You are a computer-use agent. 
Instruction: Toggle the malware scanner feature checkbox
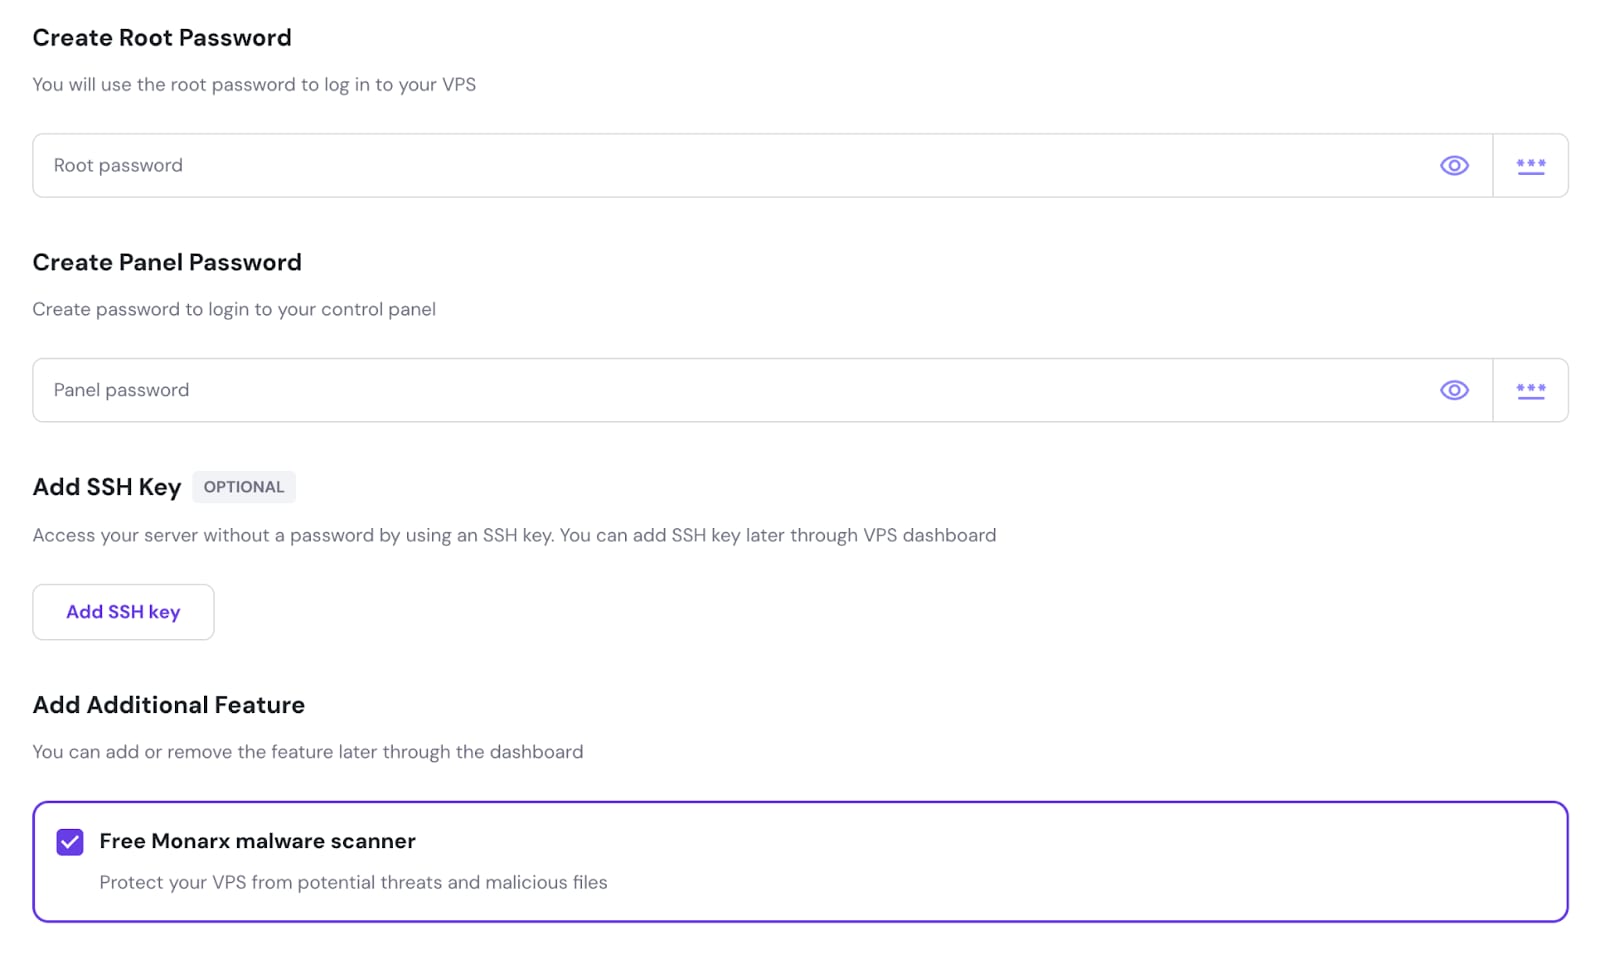coord(69,842)
